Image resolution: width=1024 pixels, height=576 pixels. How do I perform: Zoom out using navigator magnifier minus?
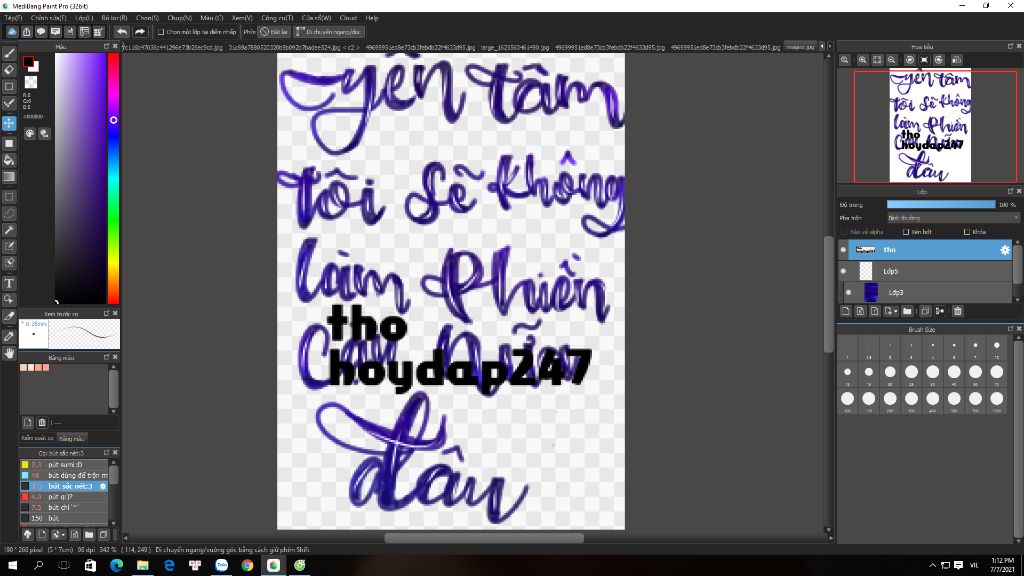point(891,60)
